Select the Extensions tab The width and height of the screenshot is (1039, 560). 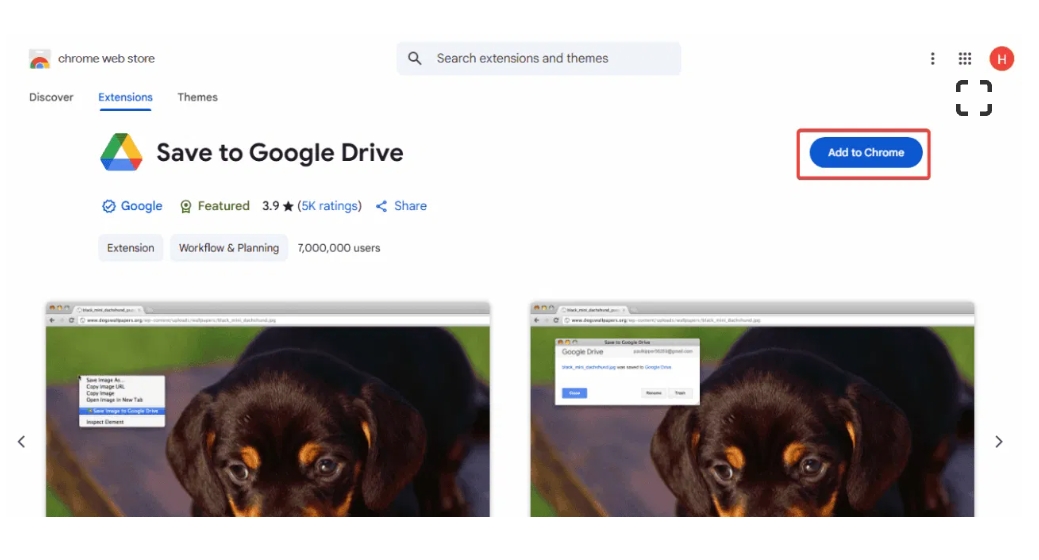(x=125, y=97)
